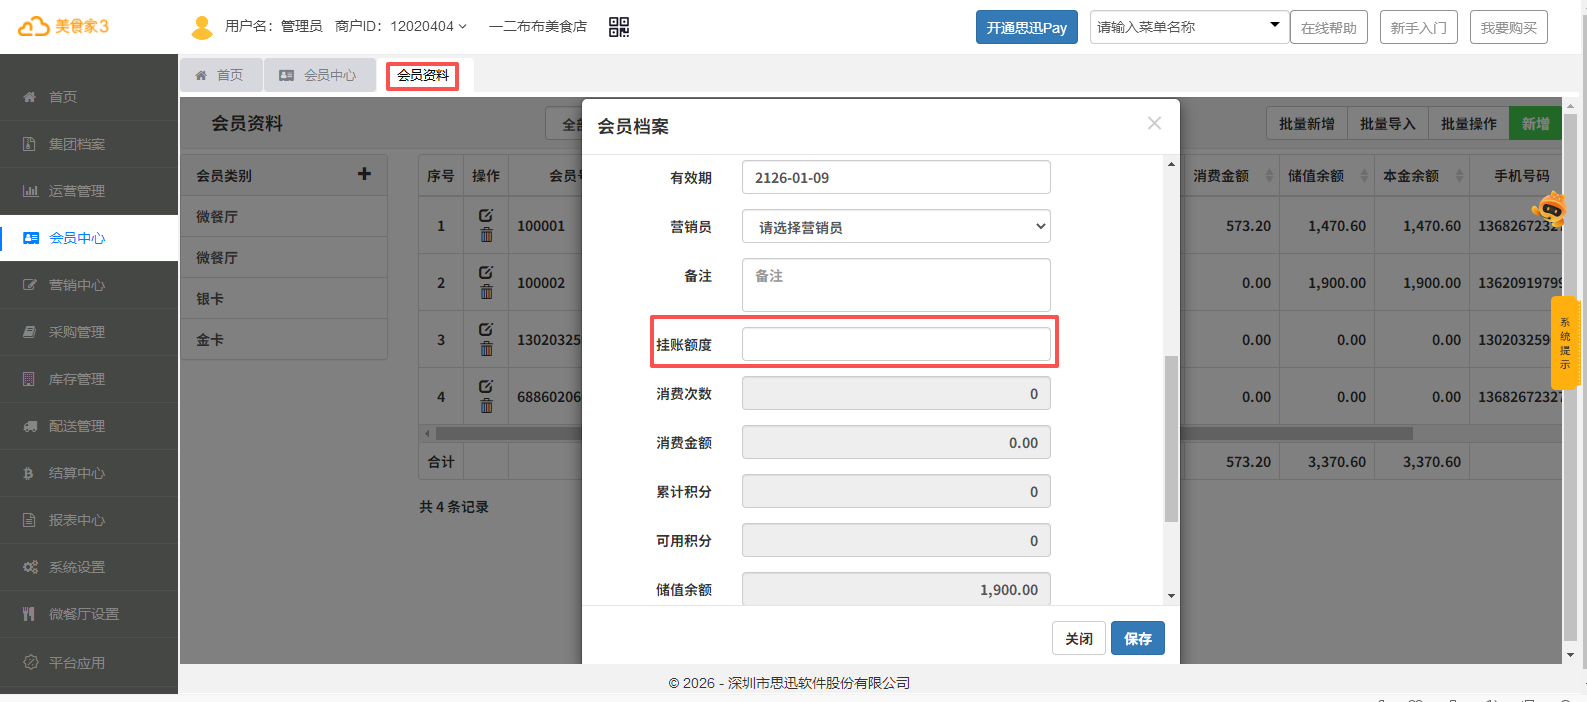Open 营销中心 in the left sidebar
The image size is (1587, 702).
[x=77, y=285]
